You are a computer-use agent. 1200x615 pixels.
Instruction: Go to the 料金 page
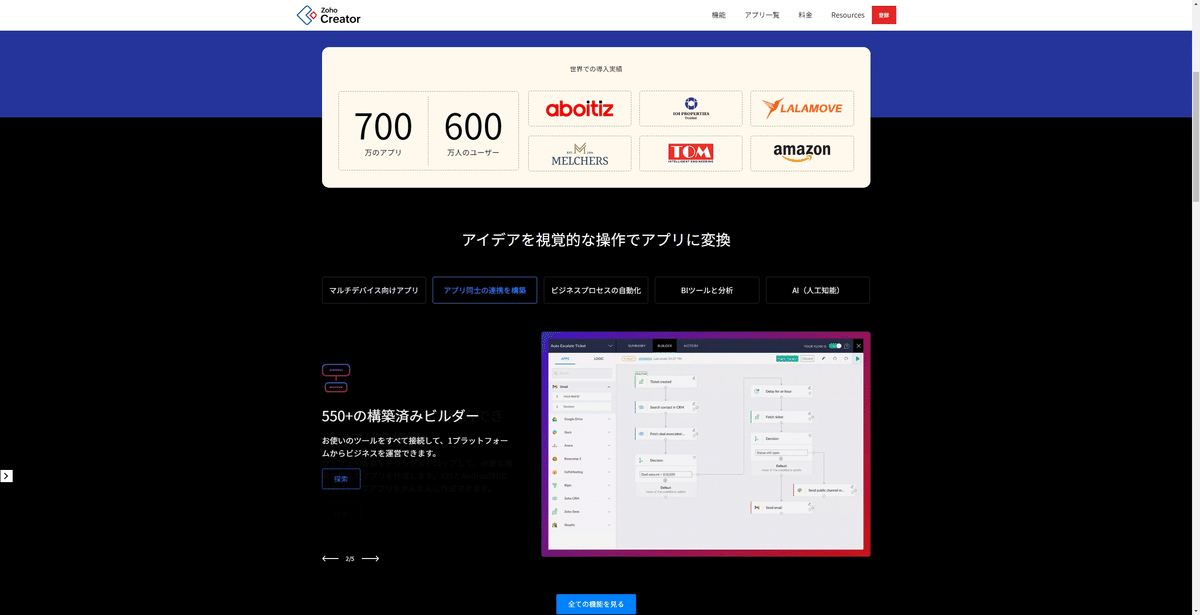(805, 15)
